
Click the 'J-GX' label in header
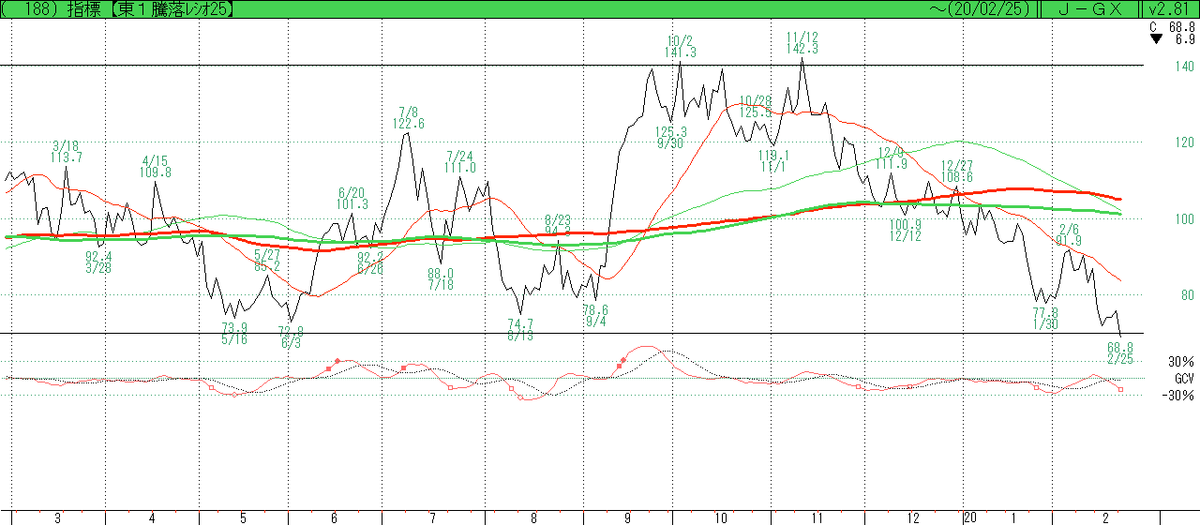point(1089,8)
